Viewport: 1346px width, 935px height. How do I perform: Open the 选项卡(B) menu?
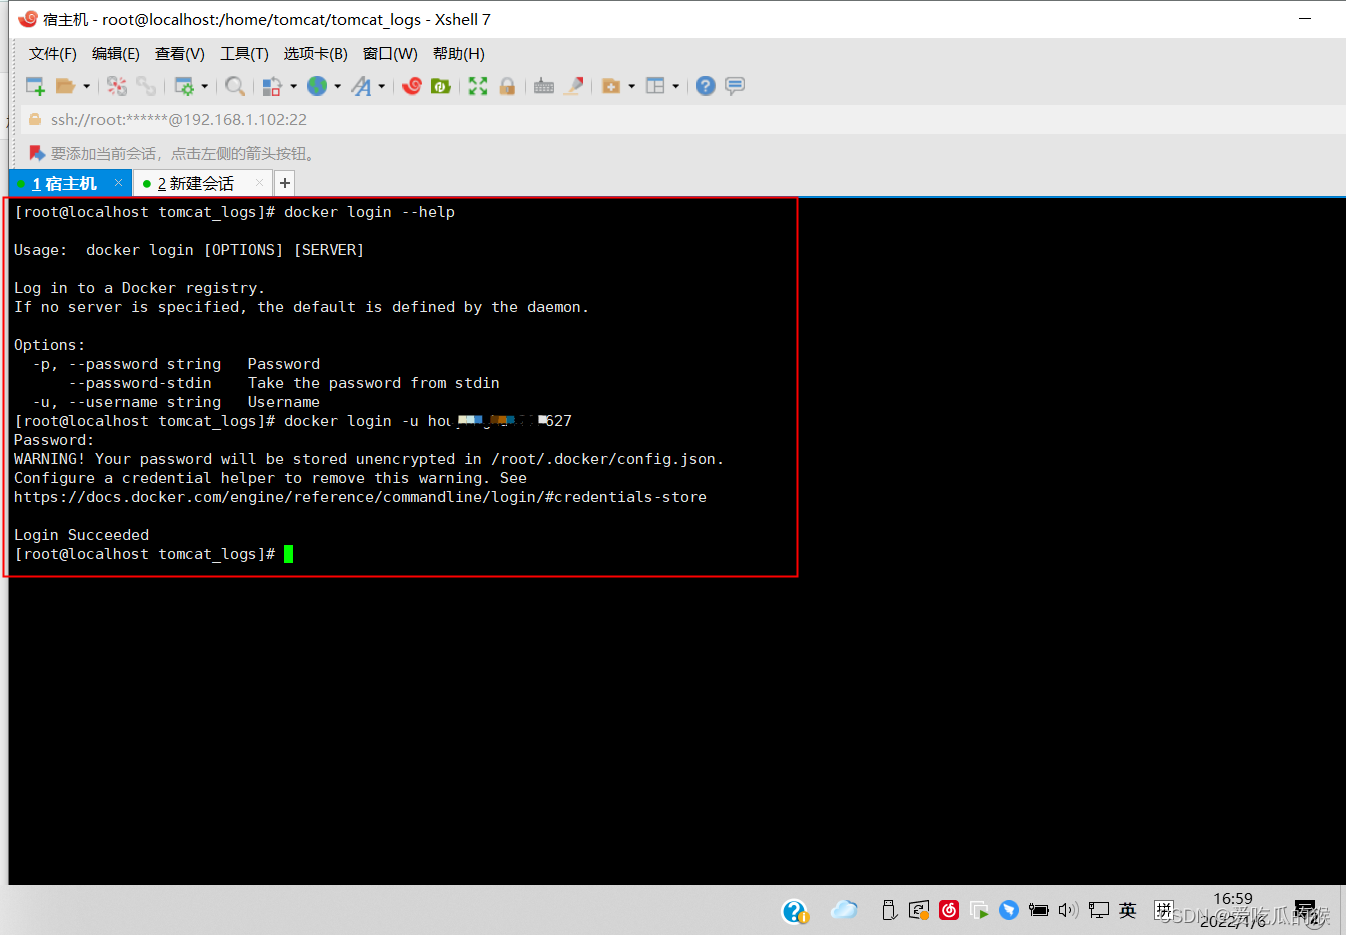click(315, 54)
